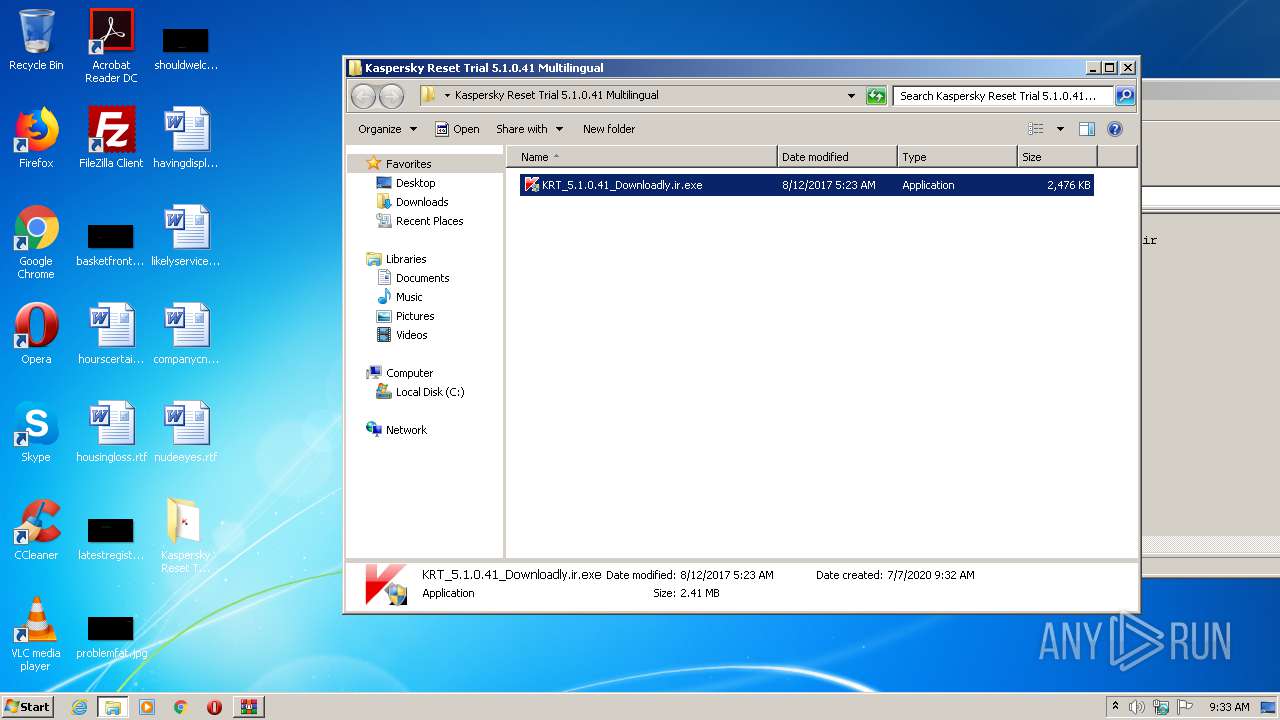Image resolution: width=1280 pixels, height=720 pixels.
Task: Open Recycle Bin desktop icon
Action: tap(36, 40)
